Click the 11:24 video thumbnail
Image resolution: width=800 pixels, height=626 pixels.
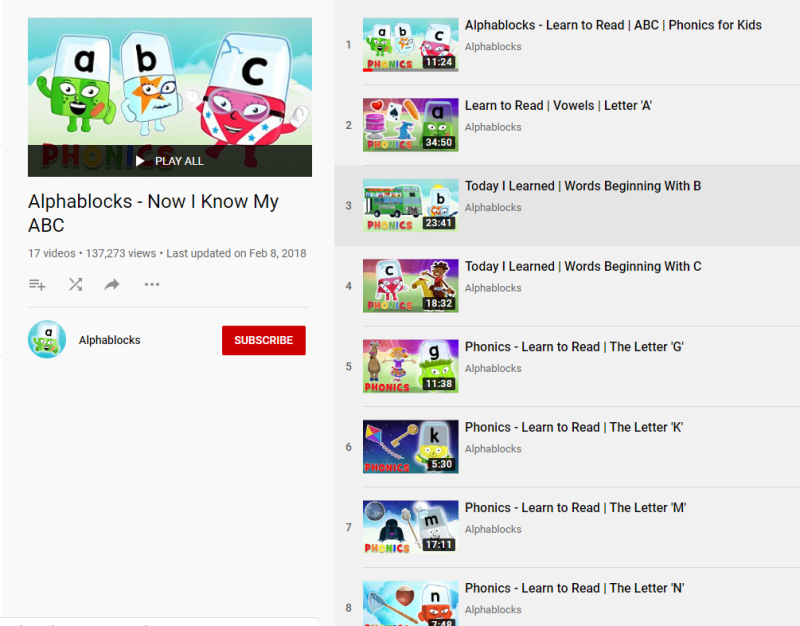click(411, 45)
